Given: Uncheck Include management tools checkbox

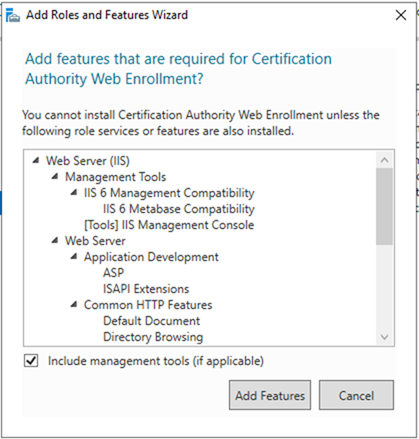Looking at the screenshot, I should [x=31, y=361].
